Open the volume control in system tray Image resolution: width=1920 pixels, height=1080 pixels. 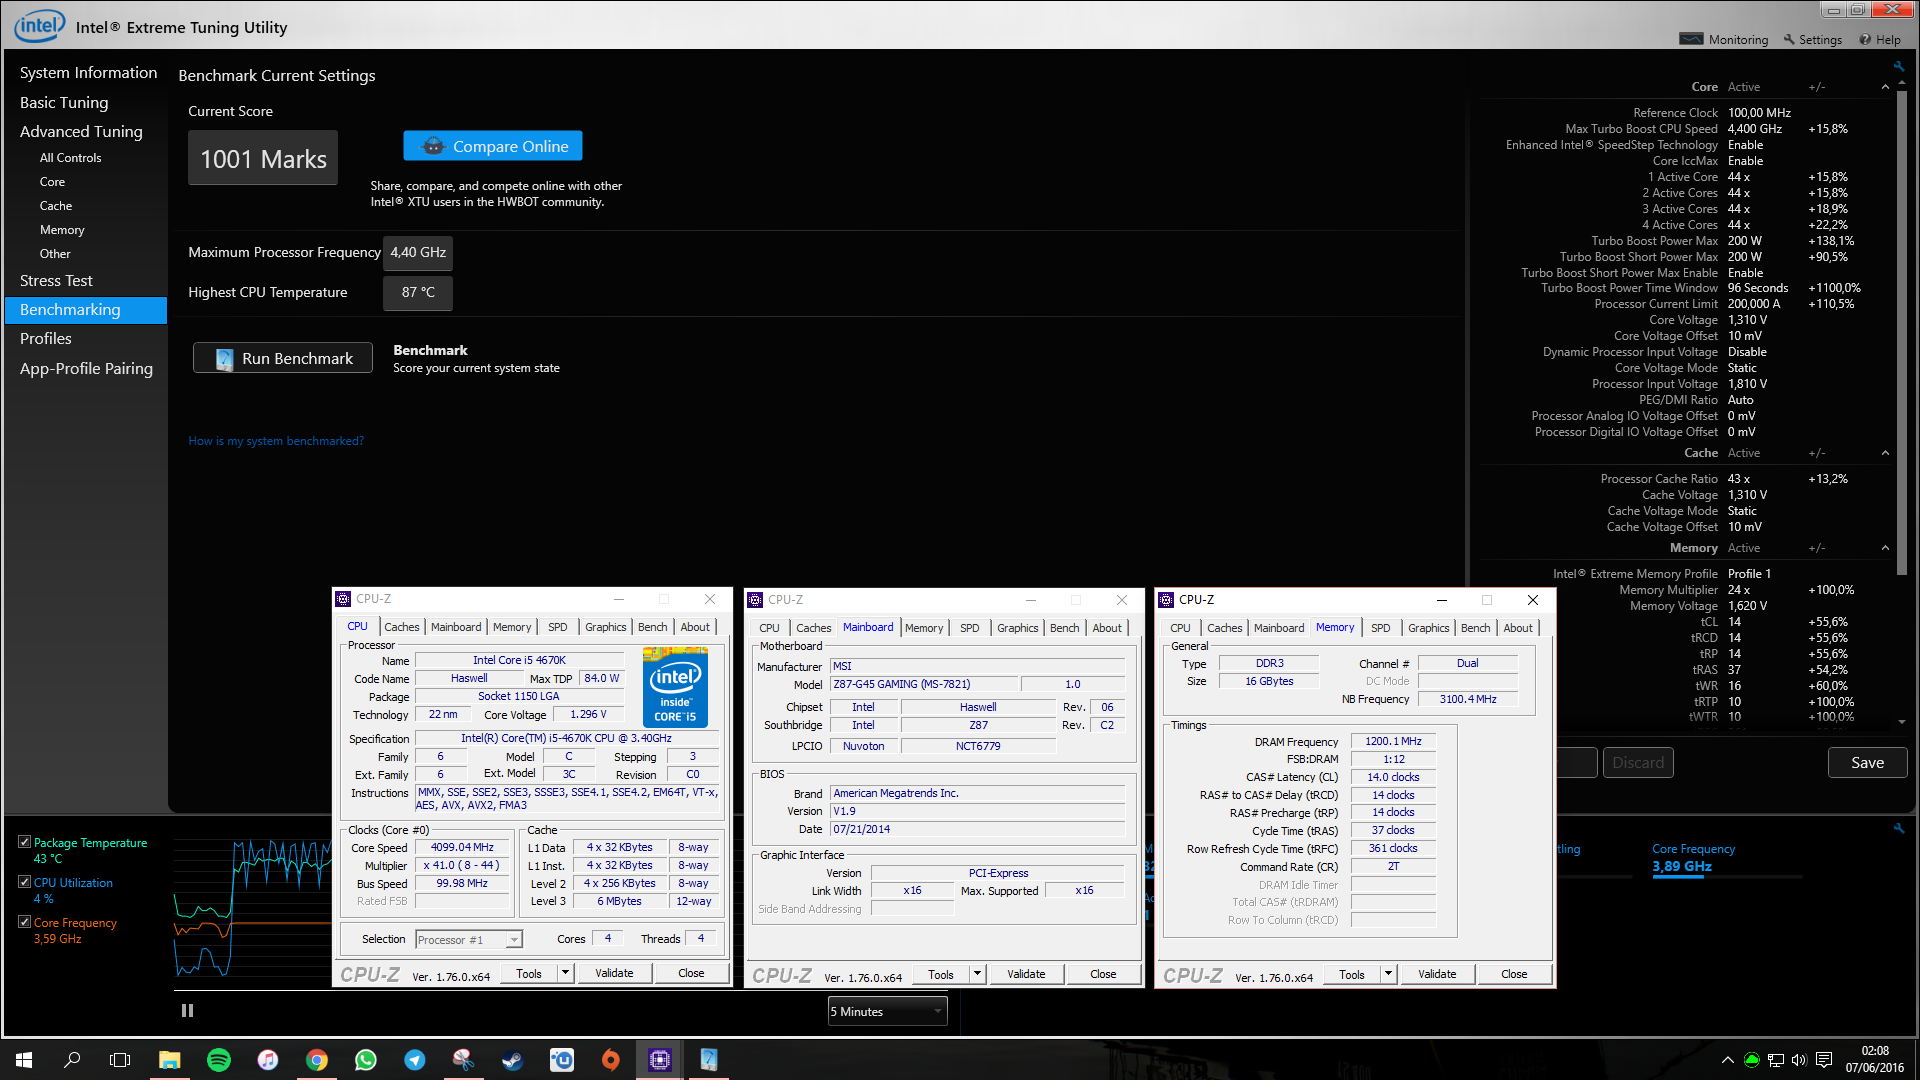point(1799,1060)
